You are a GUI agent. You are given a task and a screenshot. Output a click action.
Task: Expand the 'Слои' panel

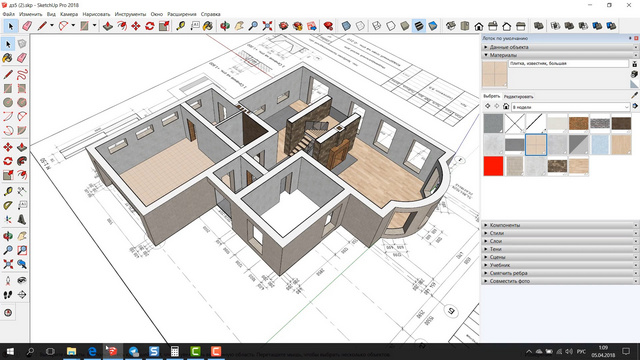pyautogui.click(x=560, y=241)
